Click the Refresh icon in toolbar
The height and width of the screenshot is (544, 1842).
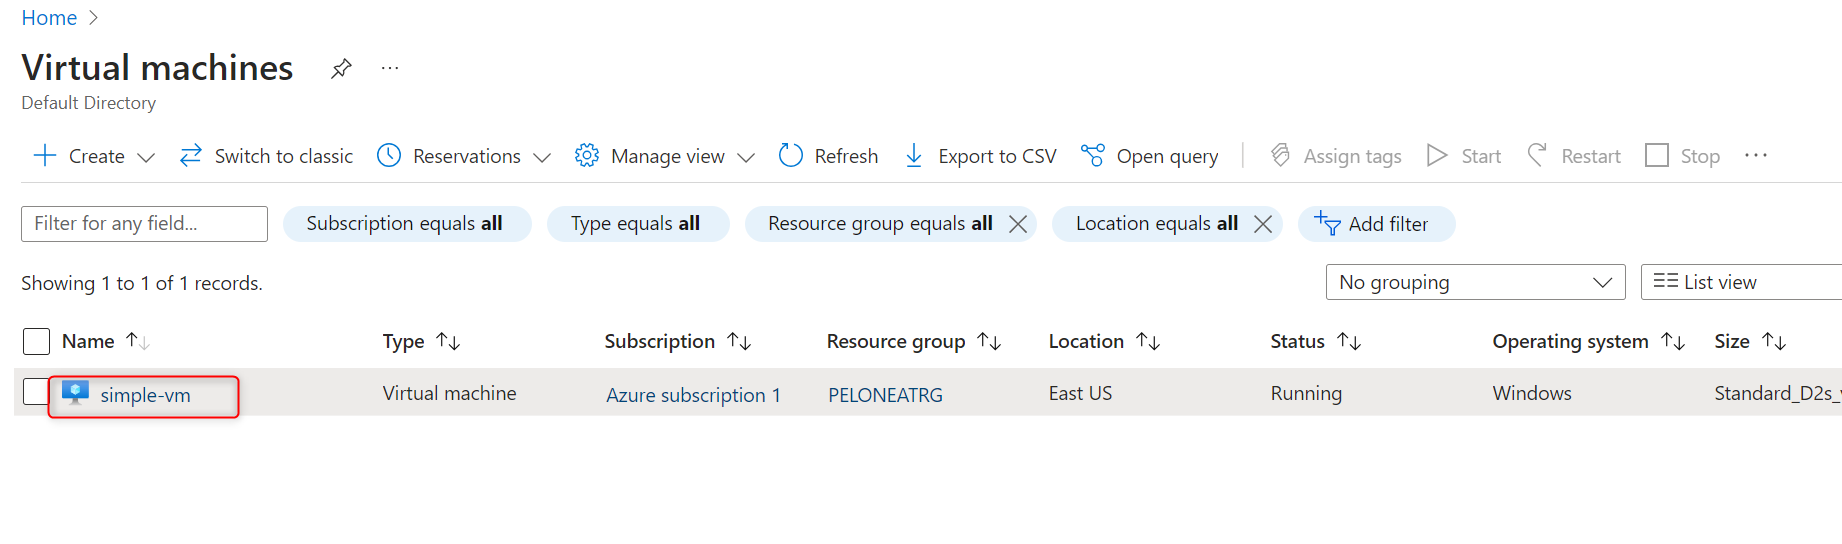point(791,155)
